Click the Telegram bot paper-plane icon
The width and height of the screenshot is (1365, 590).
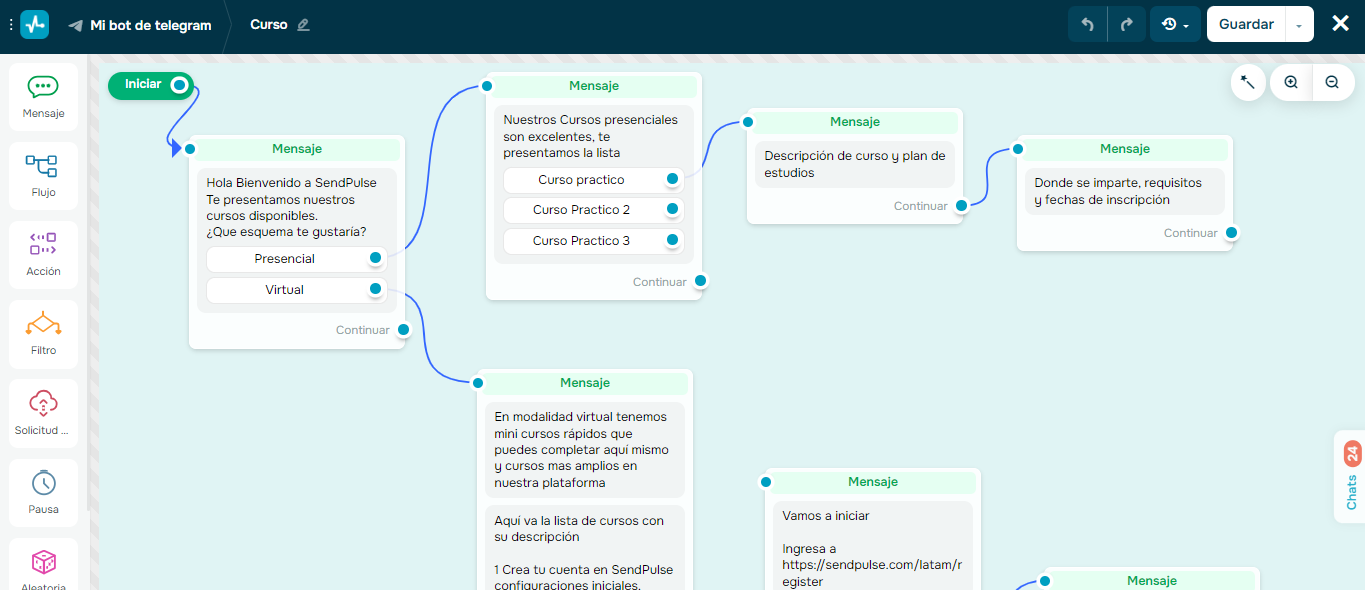point(76,25)
